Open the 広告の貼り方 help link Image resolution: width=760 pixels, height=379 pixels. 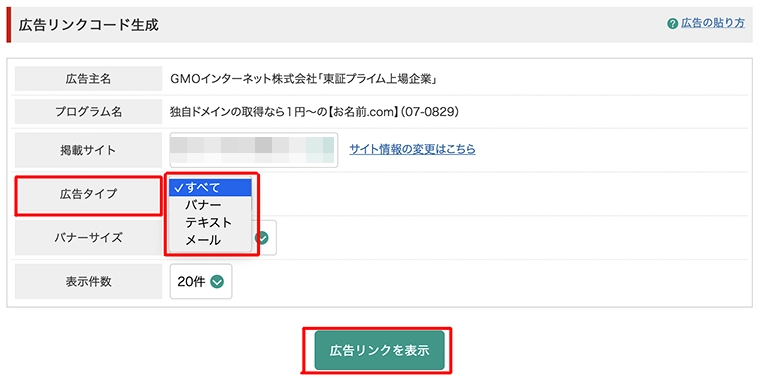coord(713,23)
